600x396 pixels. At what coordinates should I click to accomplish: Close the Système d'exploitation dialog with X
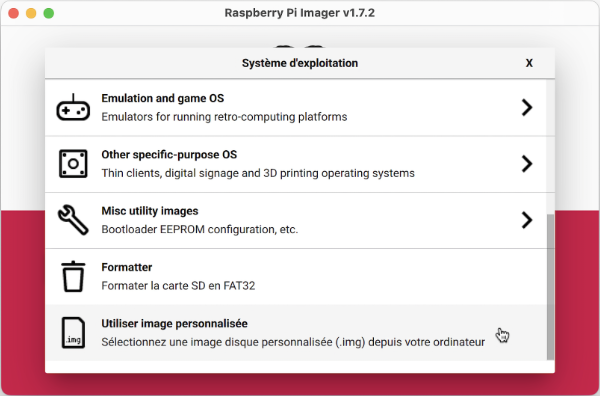coord(529,63)
